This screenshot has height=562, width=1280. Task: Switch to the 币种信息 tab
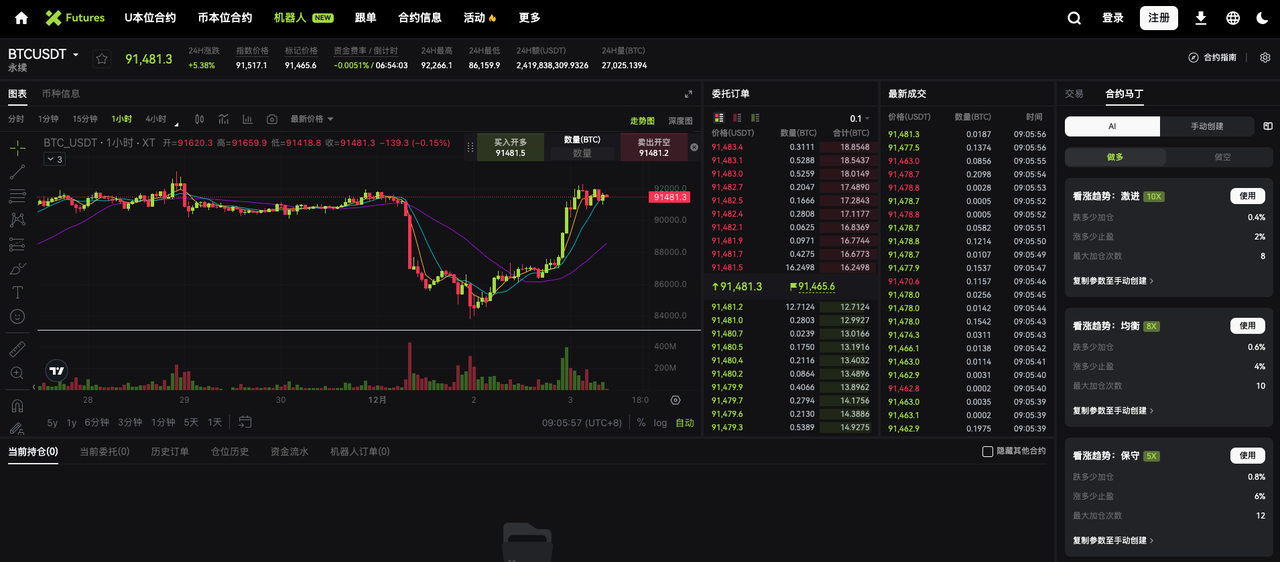click(61, 93)
